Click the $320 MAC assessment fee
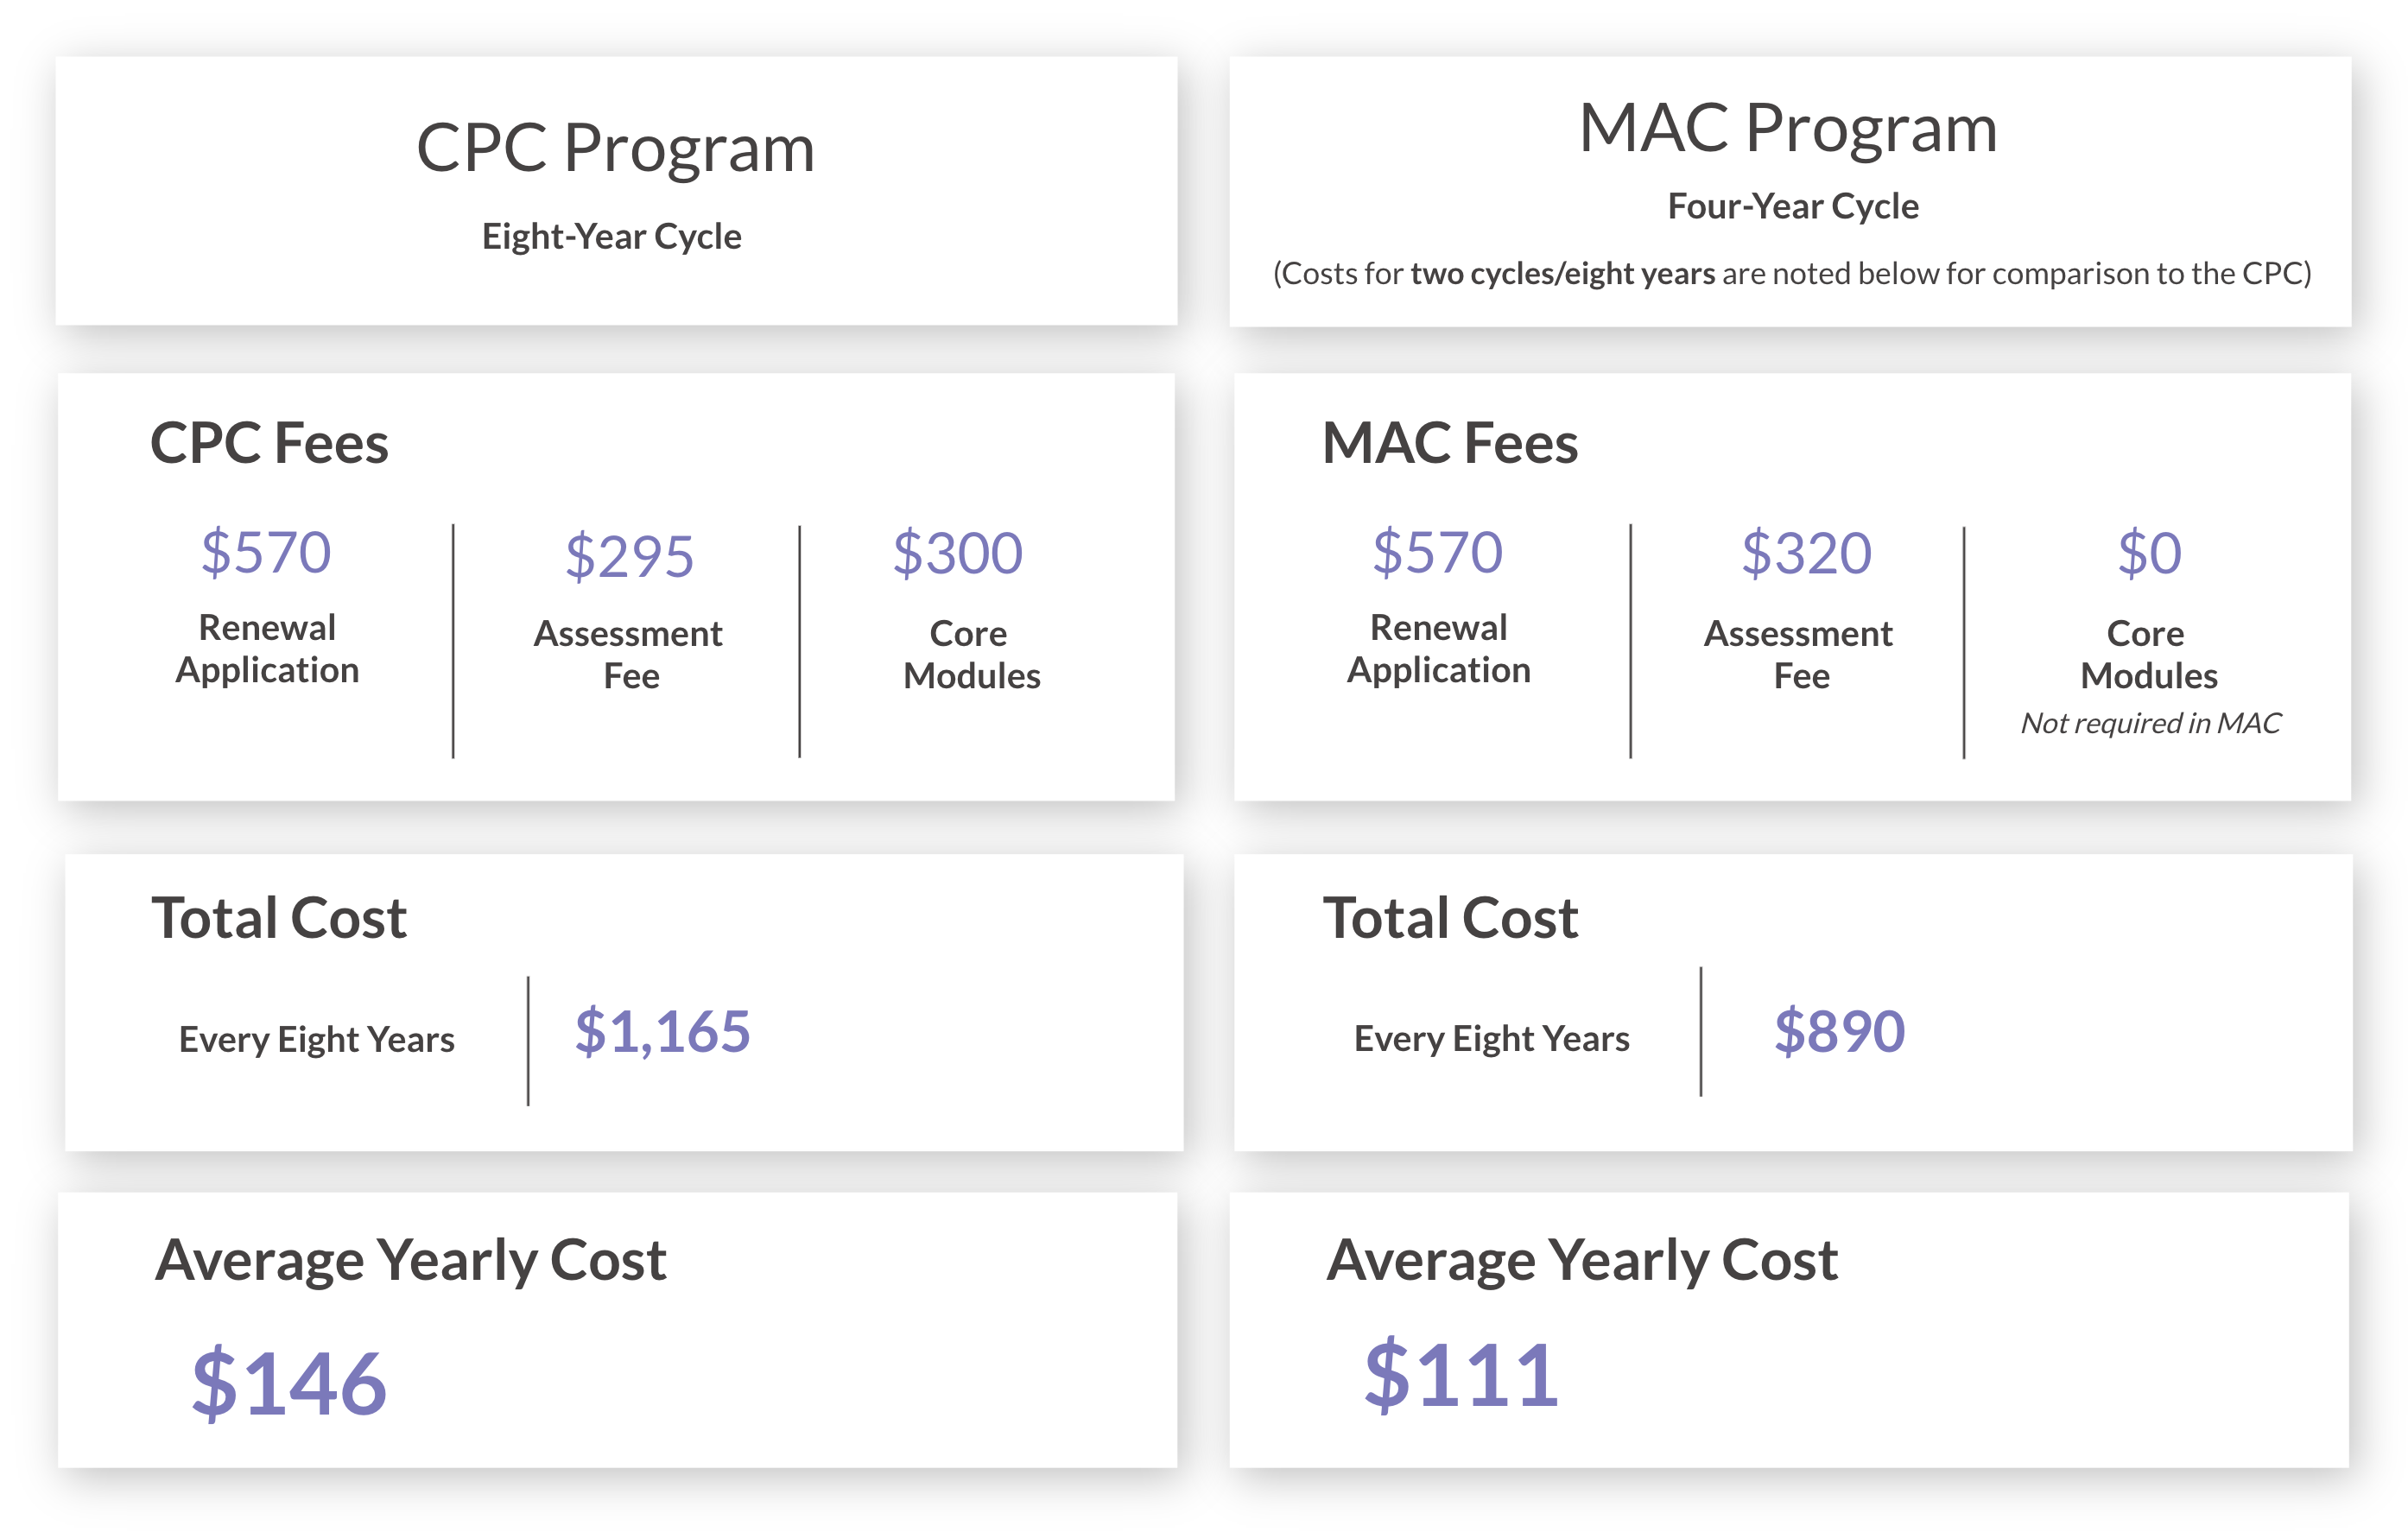The image size is (2408, 1532). tap(1806, 553)
